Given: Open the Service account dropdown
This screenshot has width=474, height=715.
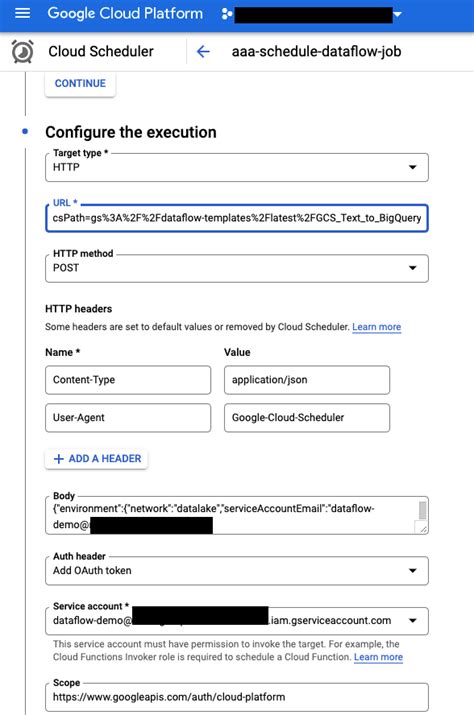Looking at the screenshot, I should pos(412,621).
